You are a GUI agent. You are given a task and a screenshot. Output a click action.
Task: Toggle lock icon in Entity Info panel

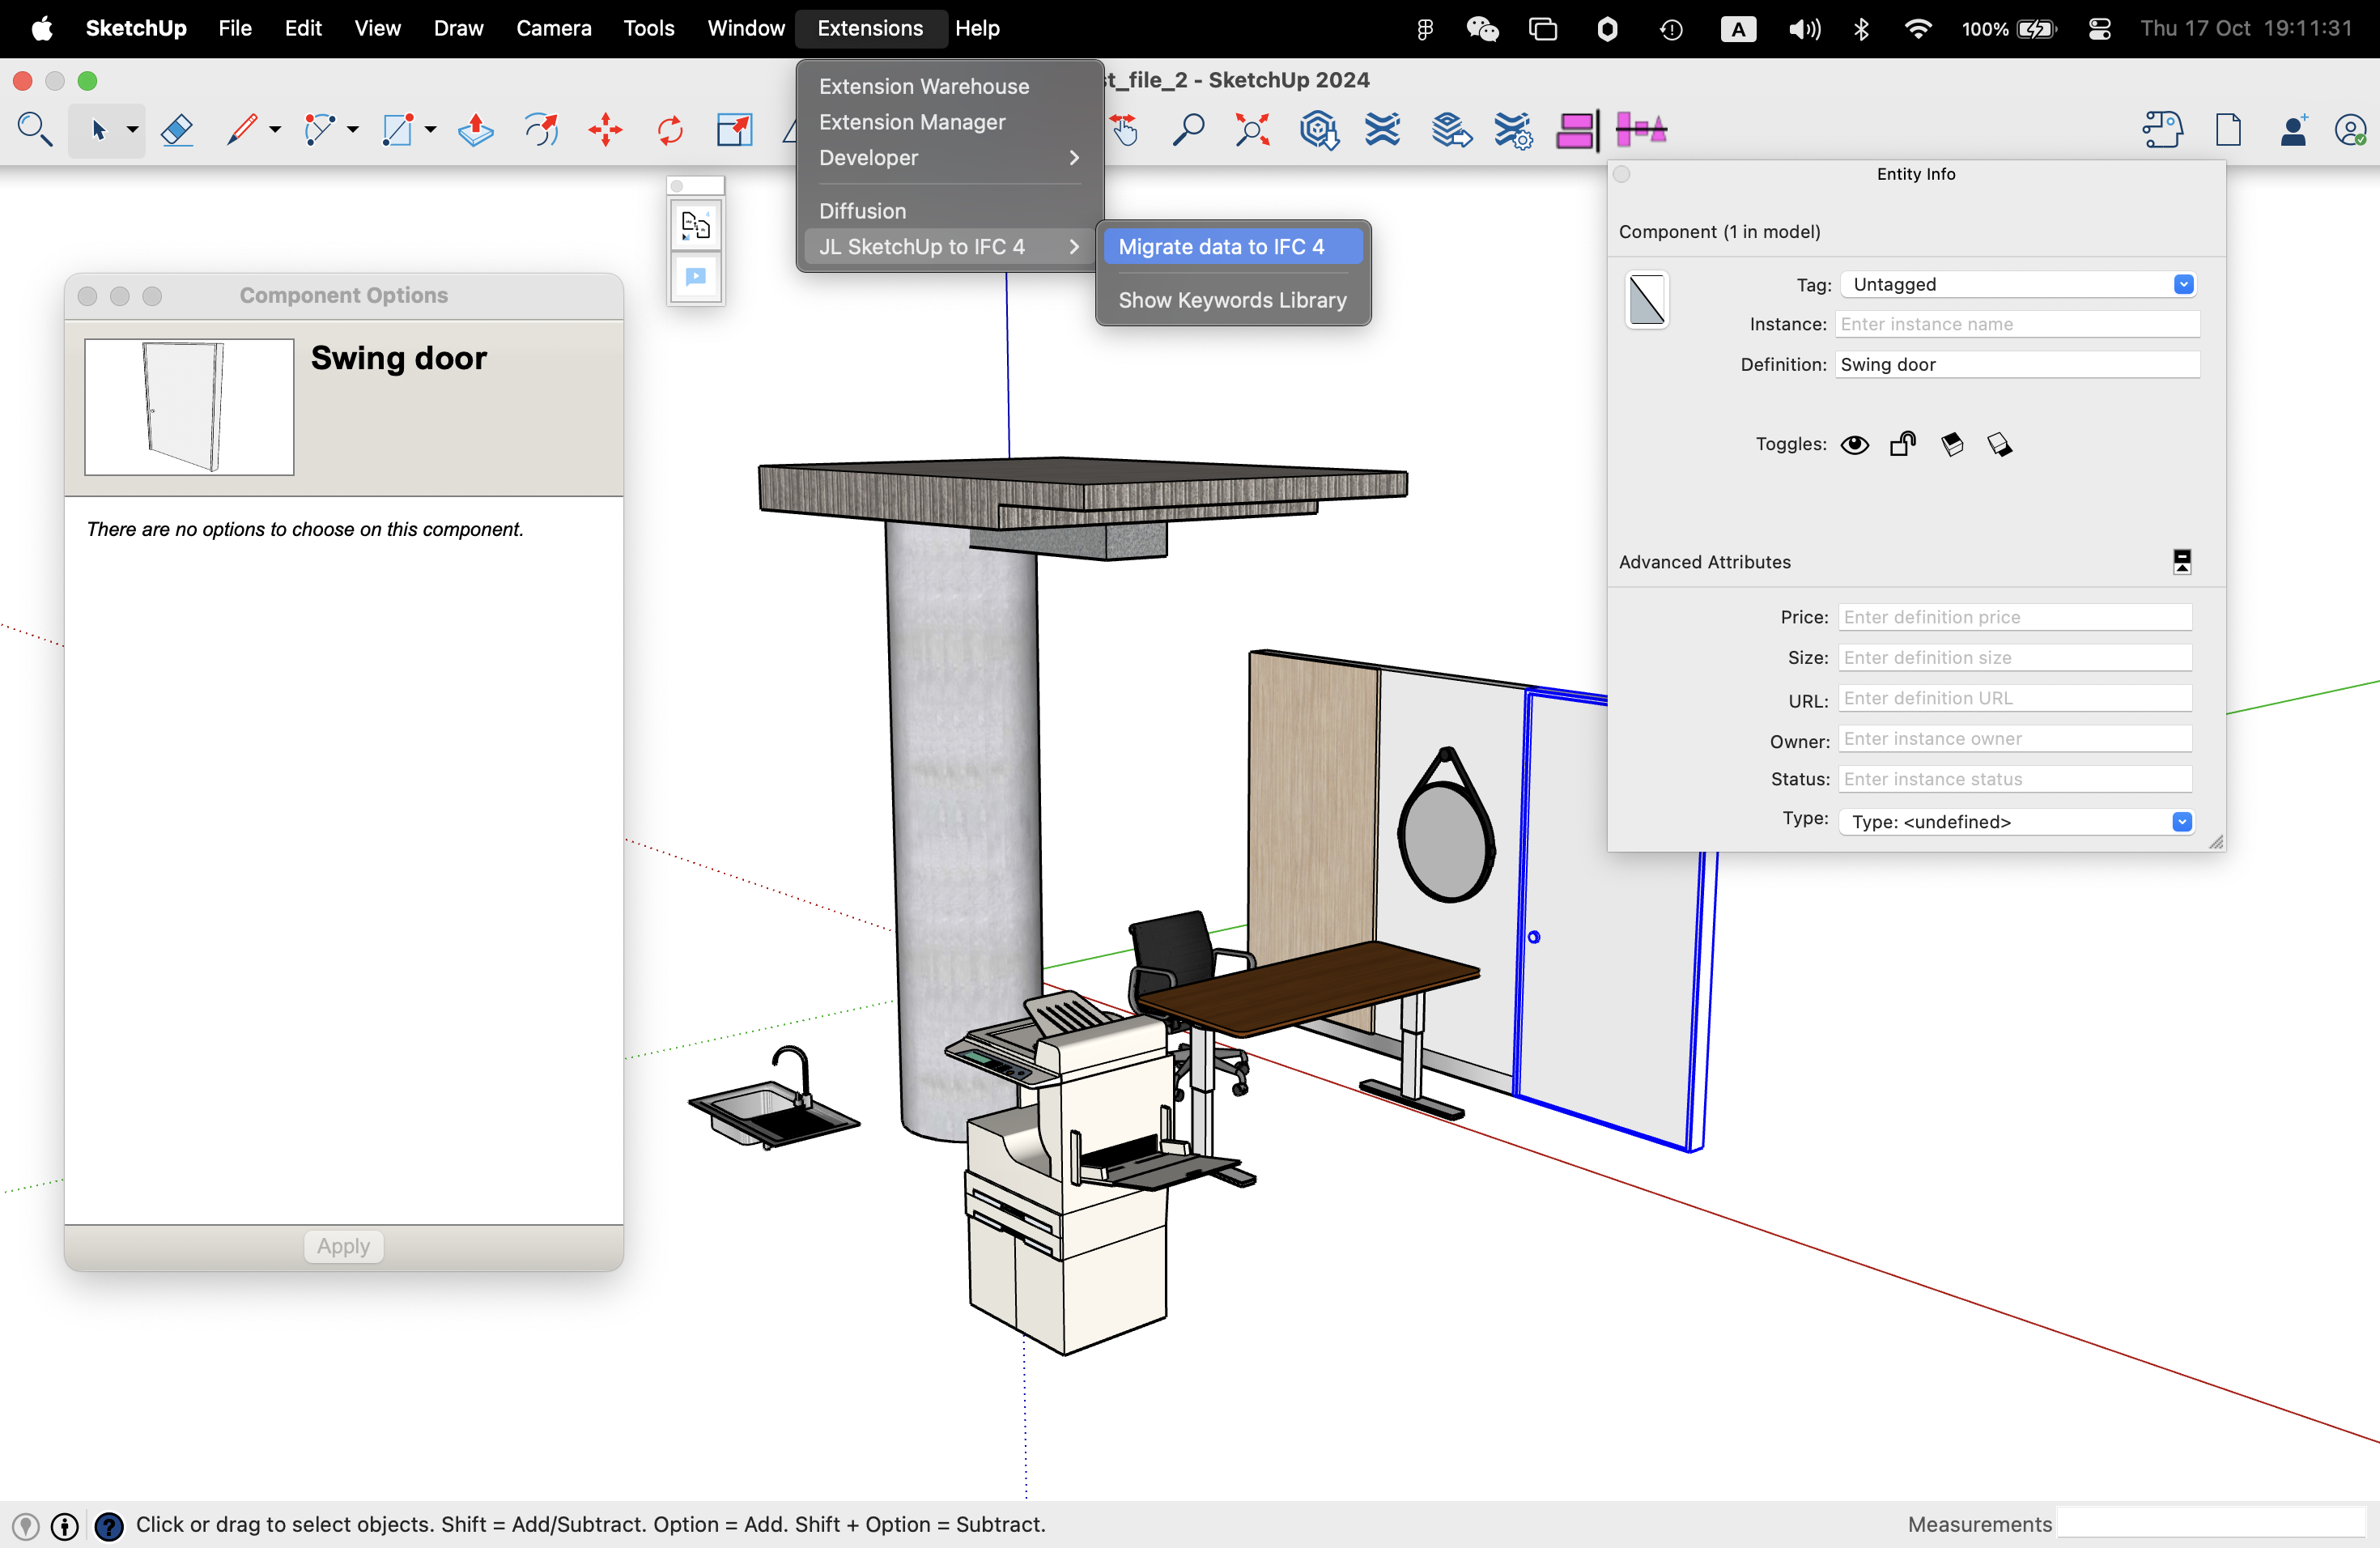tap(1903, 444)
